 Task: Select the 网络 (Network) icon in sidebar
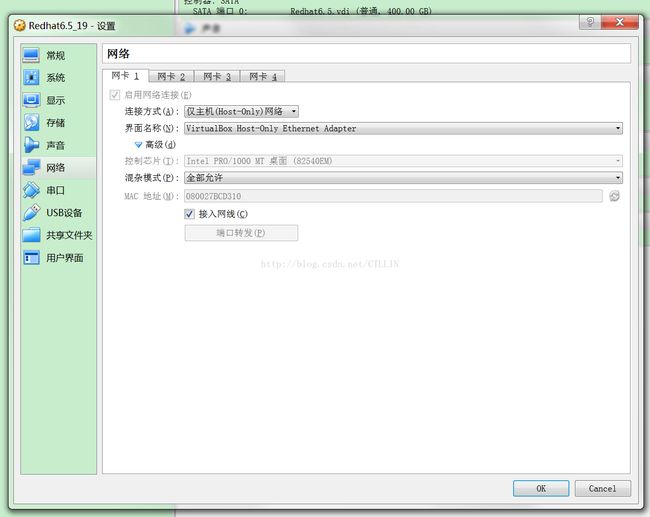click(31, 167)
